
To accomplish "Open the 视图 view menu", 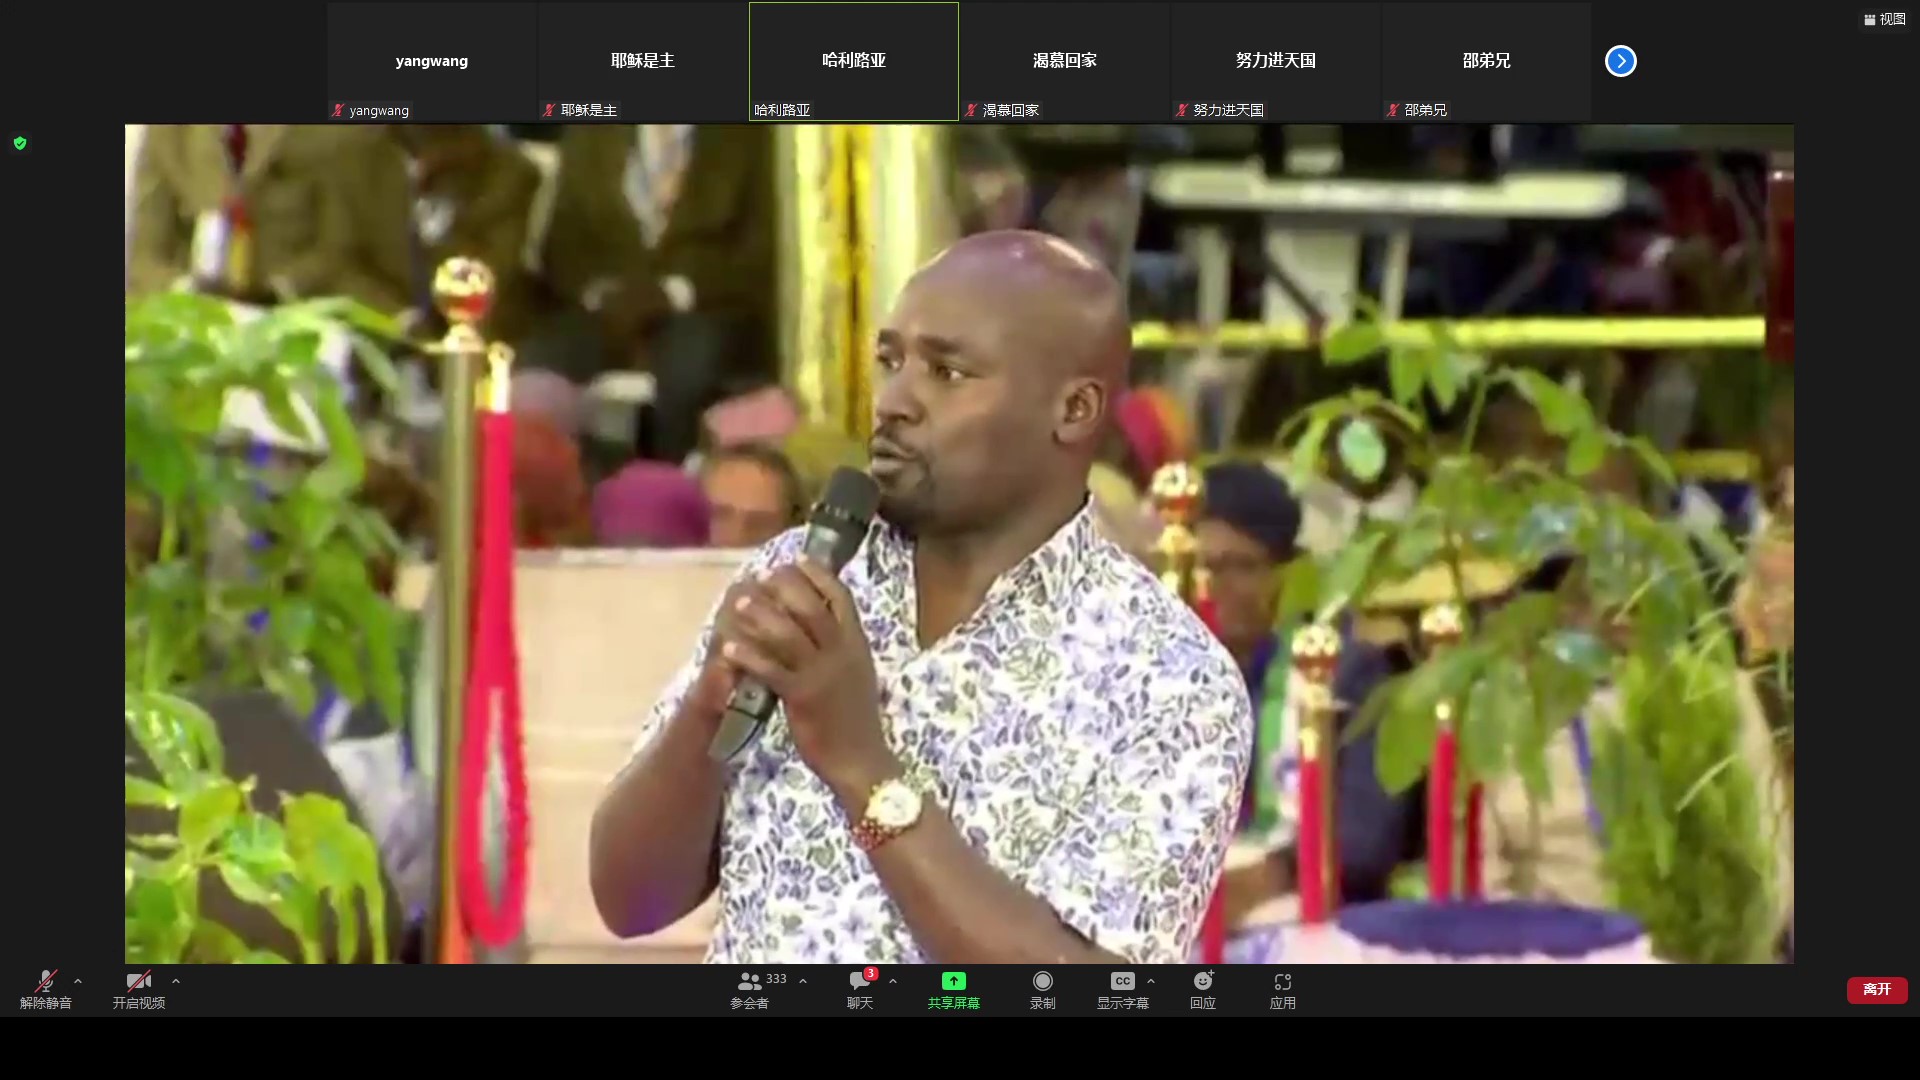I will (x=1884, y=19).
